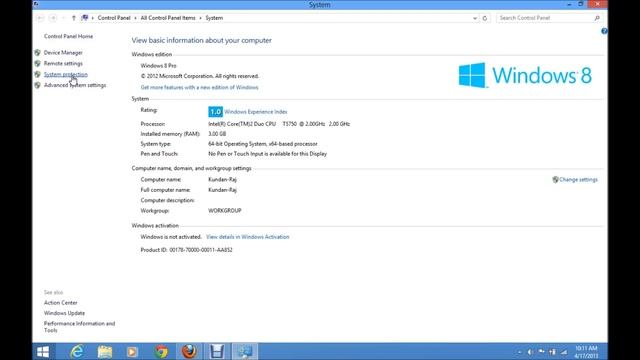Image resolution: width=640 pixels, height=360 pixels.
Task: View details in Windows Activation
Action: point(248,237)
